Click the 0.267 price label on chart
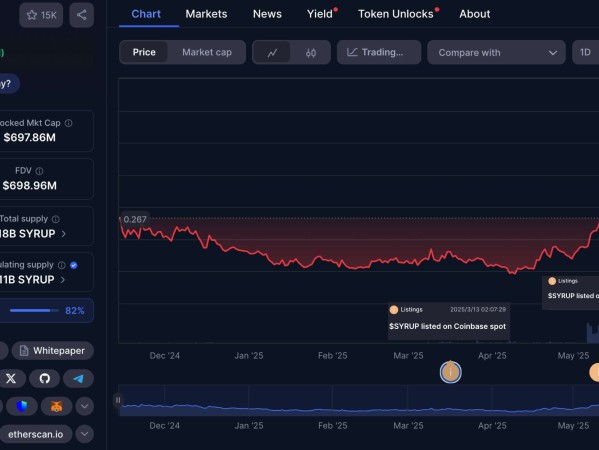599x450 pixels. [134, 219]
